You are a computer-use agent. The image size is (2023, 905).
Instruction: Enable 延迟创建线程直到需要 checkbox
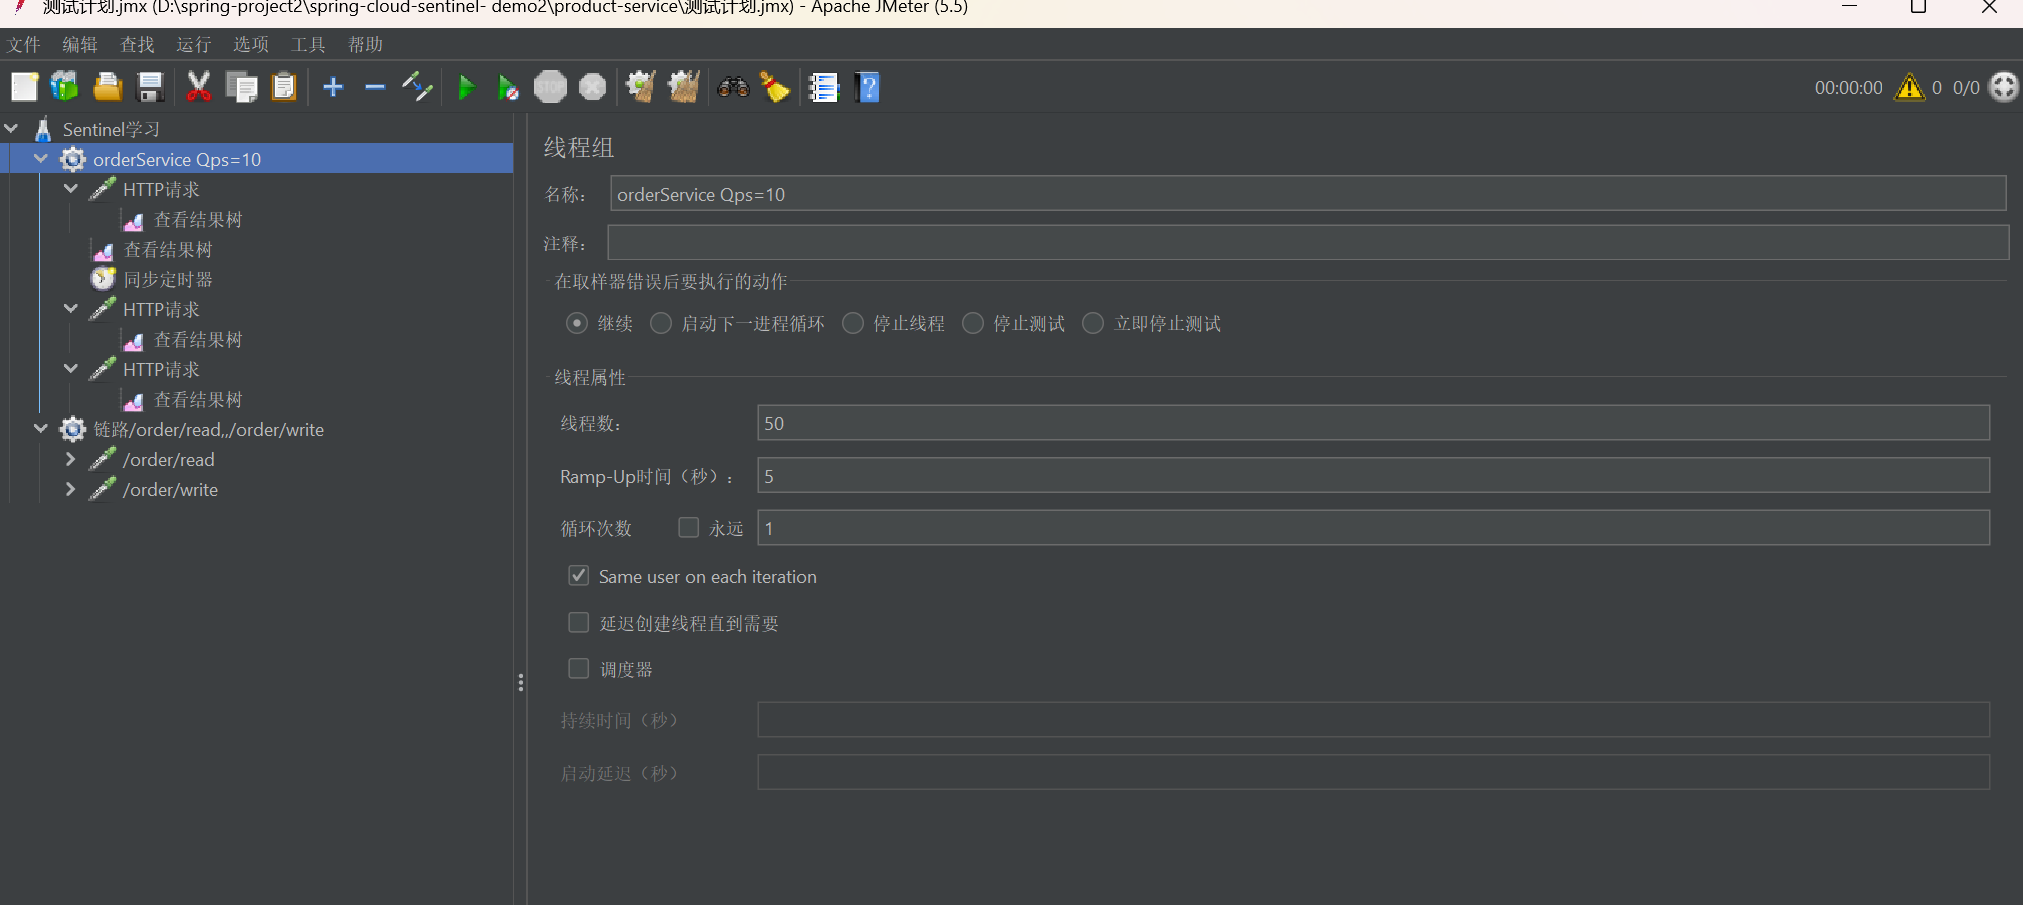click(579, 623)
